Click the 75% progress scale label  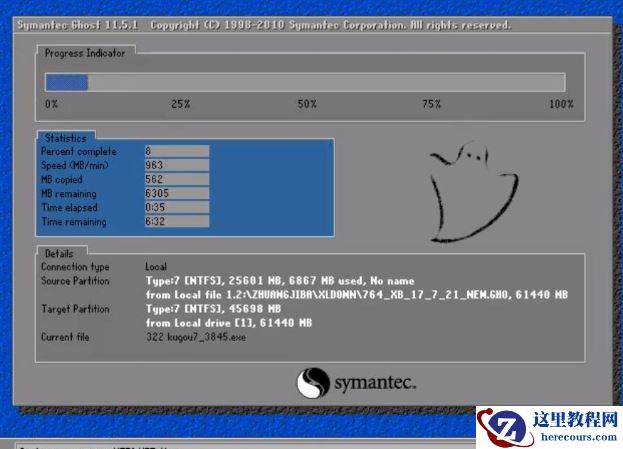click(432, 104)
